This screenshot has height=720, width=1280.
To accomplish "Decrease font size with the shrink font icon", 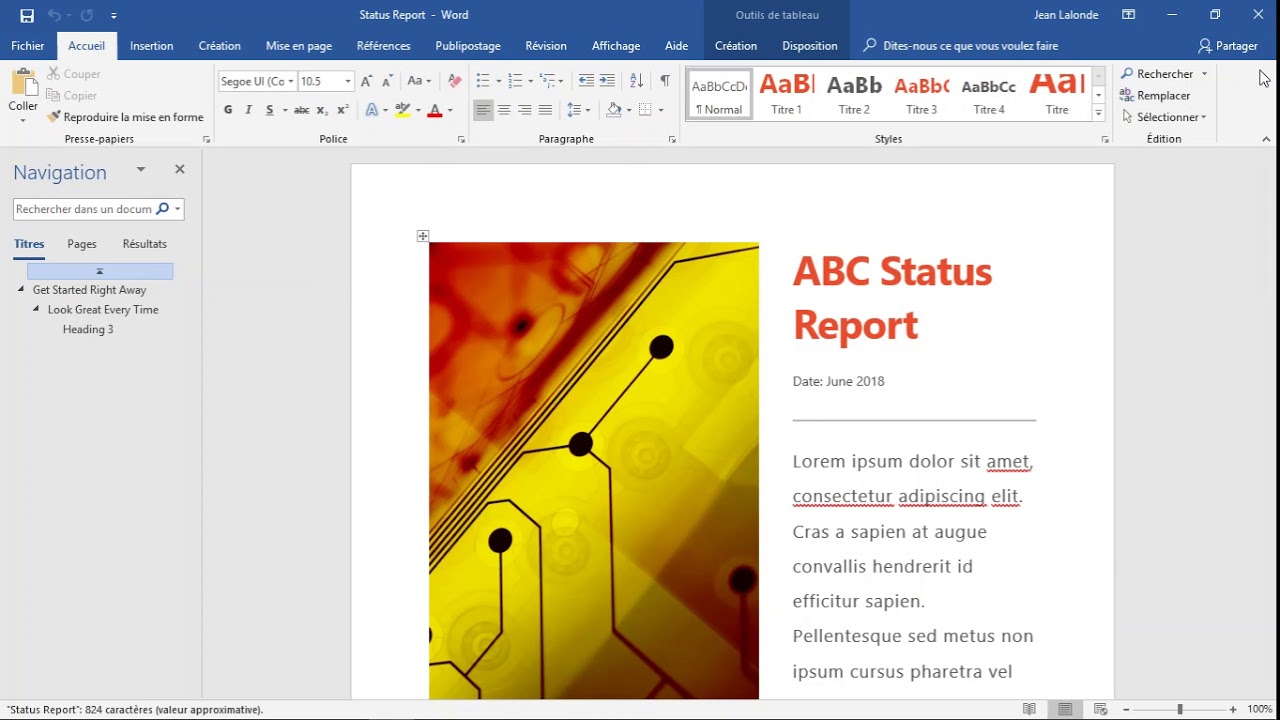I will [386, 81].
